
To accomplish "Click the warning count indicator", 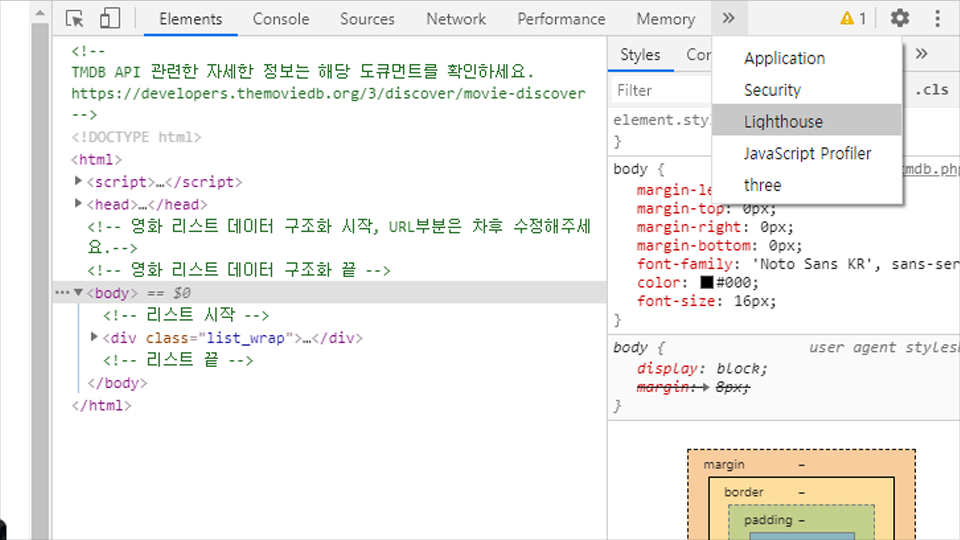I will 853,18.
